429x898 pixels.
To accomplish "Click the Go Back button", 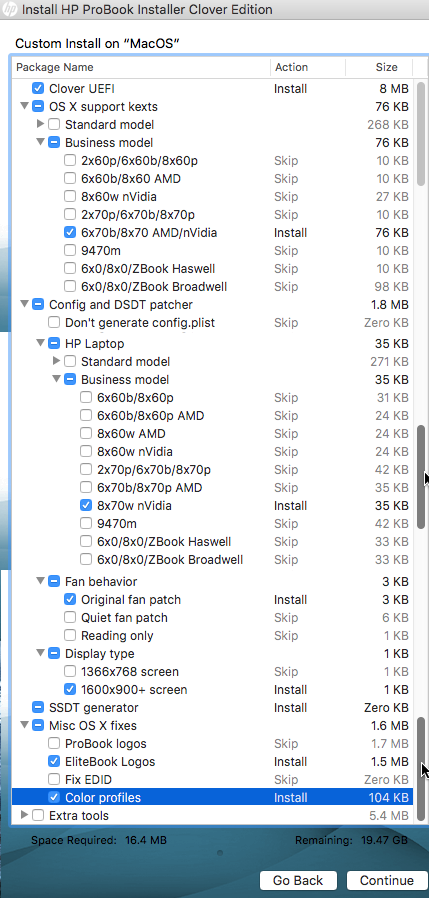I will tap(298, 881).
